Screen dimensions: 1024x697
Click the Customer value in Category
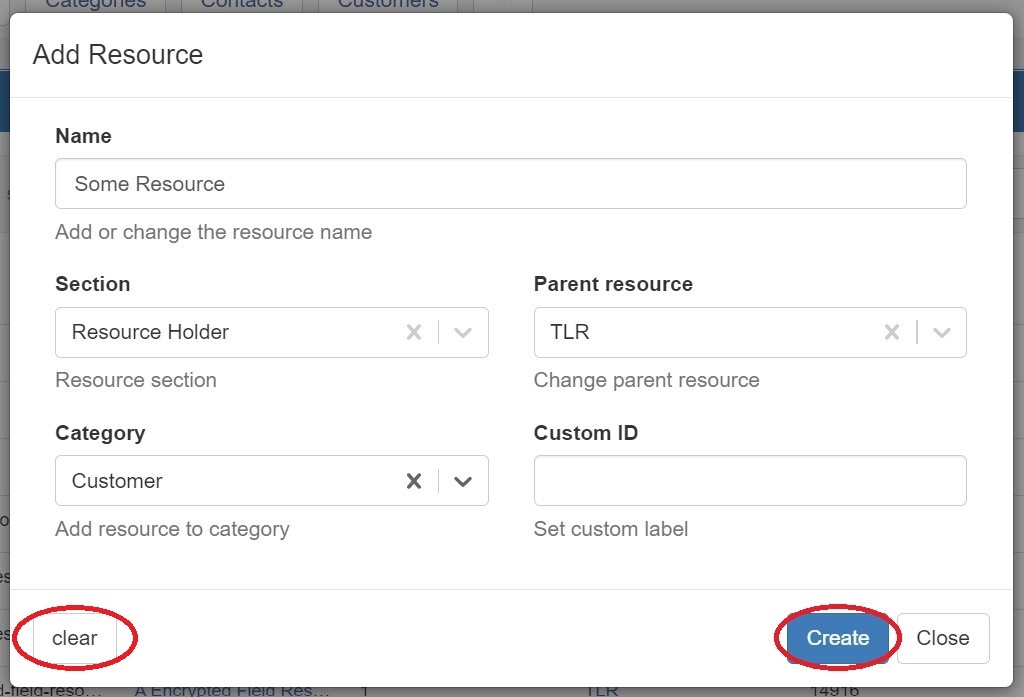tap(117, 481)
